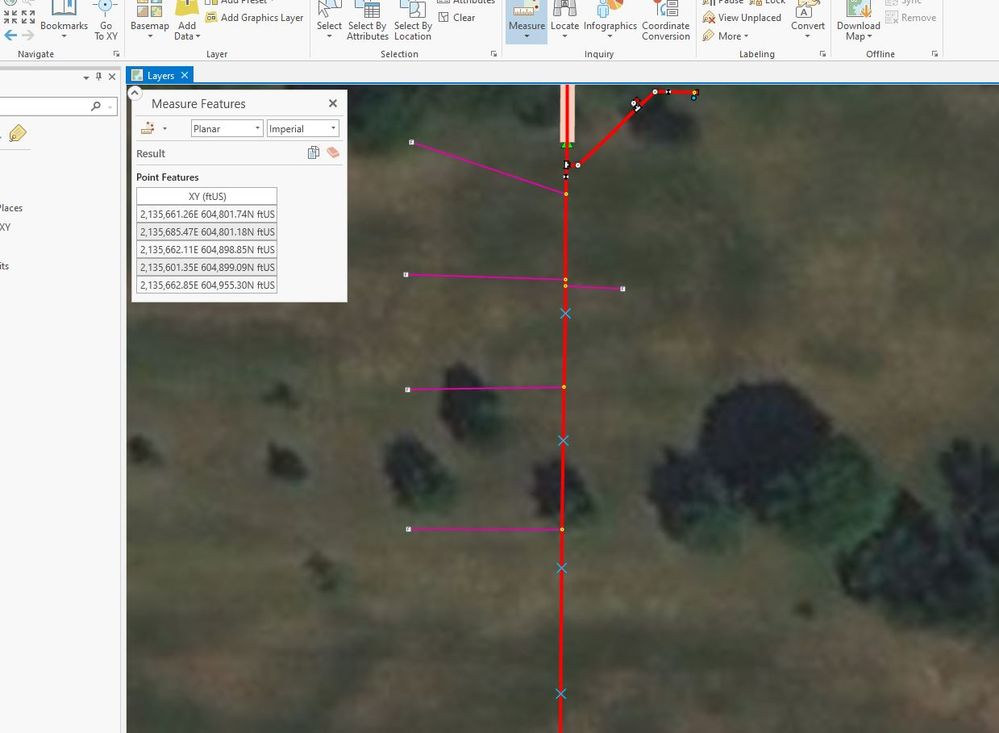
Task: Open the Basemap gallery
Action: point(149,20)
